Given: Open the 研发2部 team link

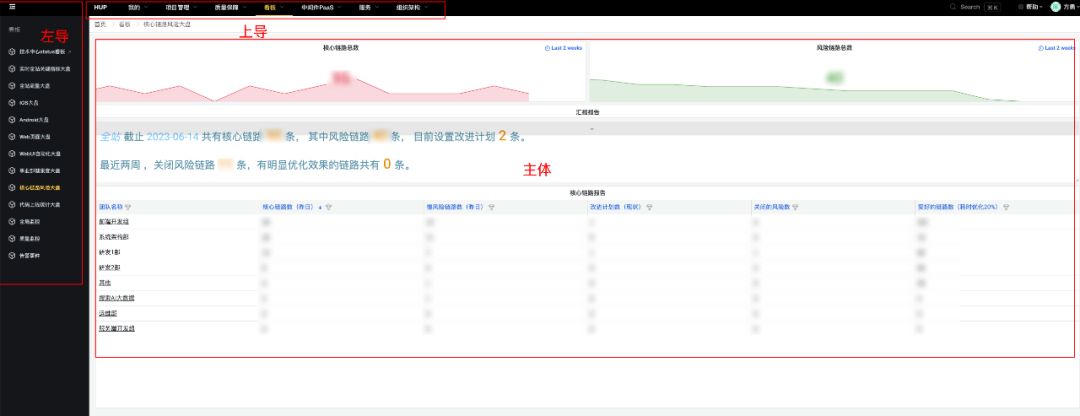Looking at the screenshot, I should coord(108,267).
